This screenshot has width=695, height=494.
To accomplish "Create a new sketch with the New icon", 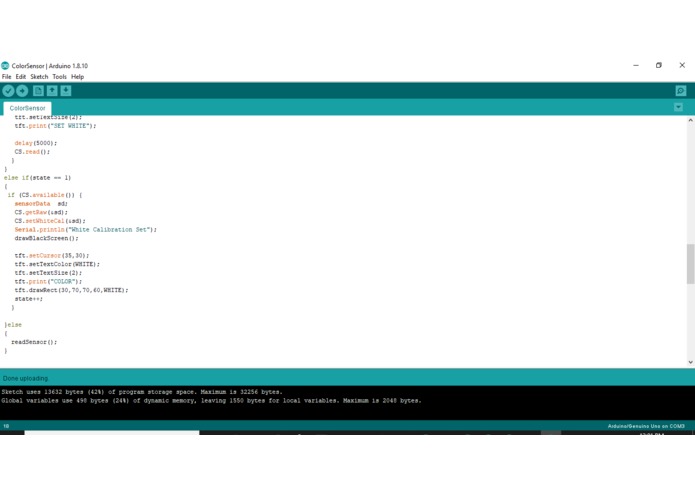I will point(39,91).
